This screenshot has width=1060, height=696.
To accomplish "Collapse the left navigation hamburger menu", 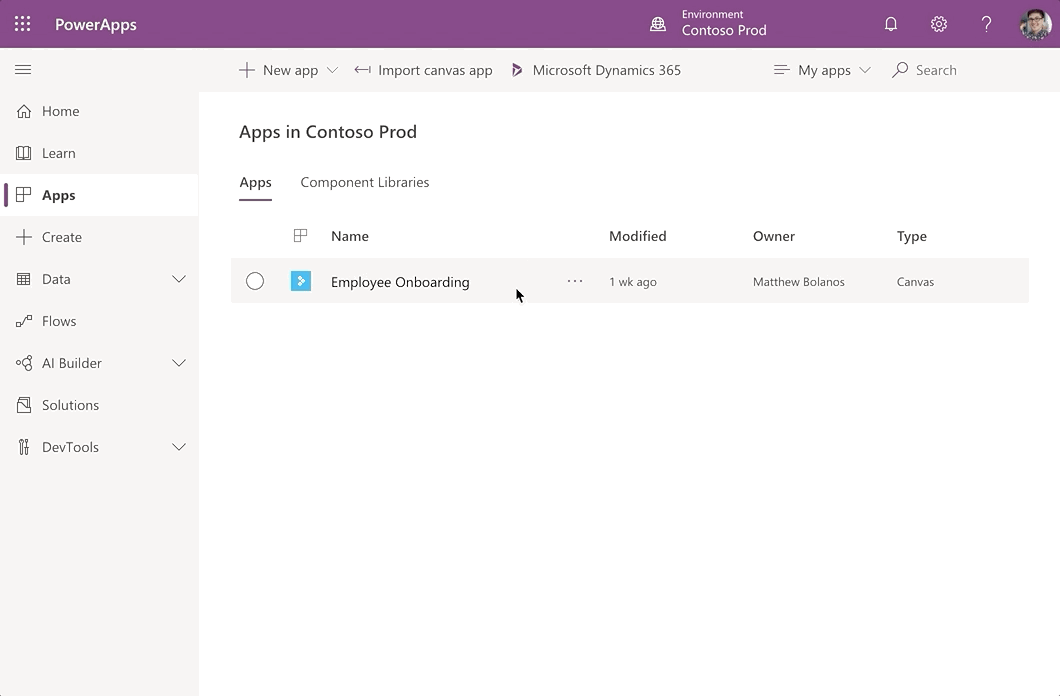I will (x=23, y=70).
